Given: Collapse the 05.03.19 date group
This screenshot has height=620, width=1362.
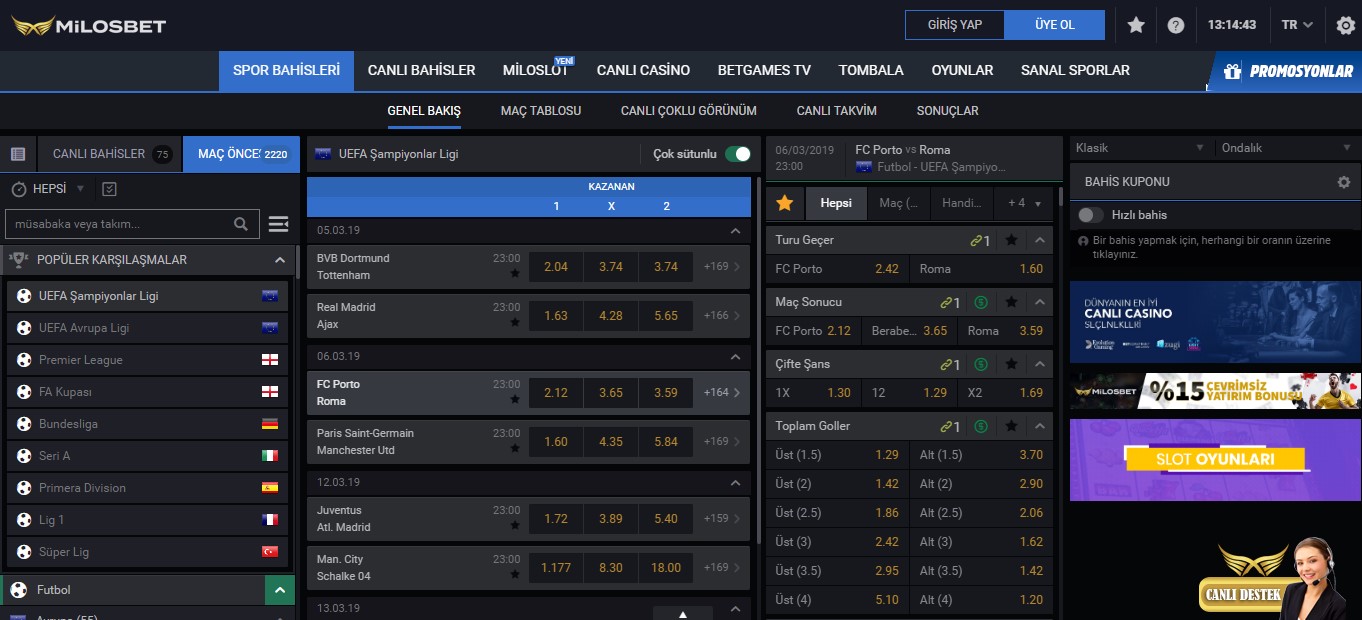Looking at the screenshot, I should coord(736,230).
